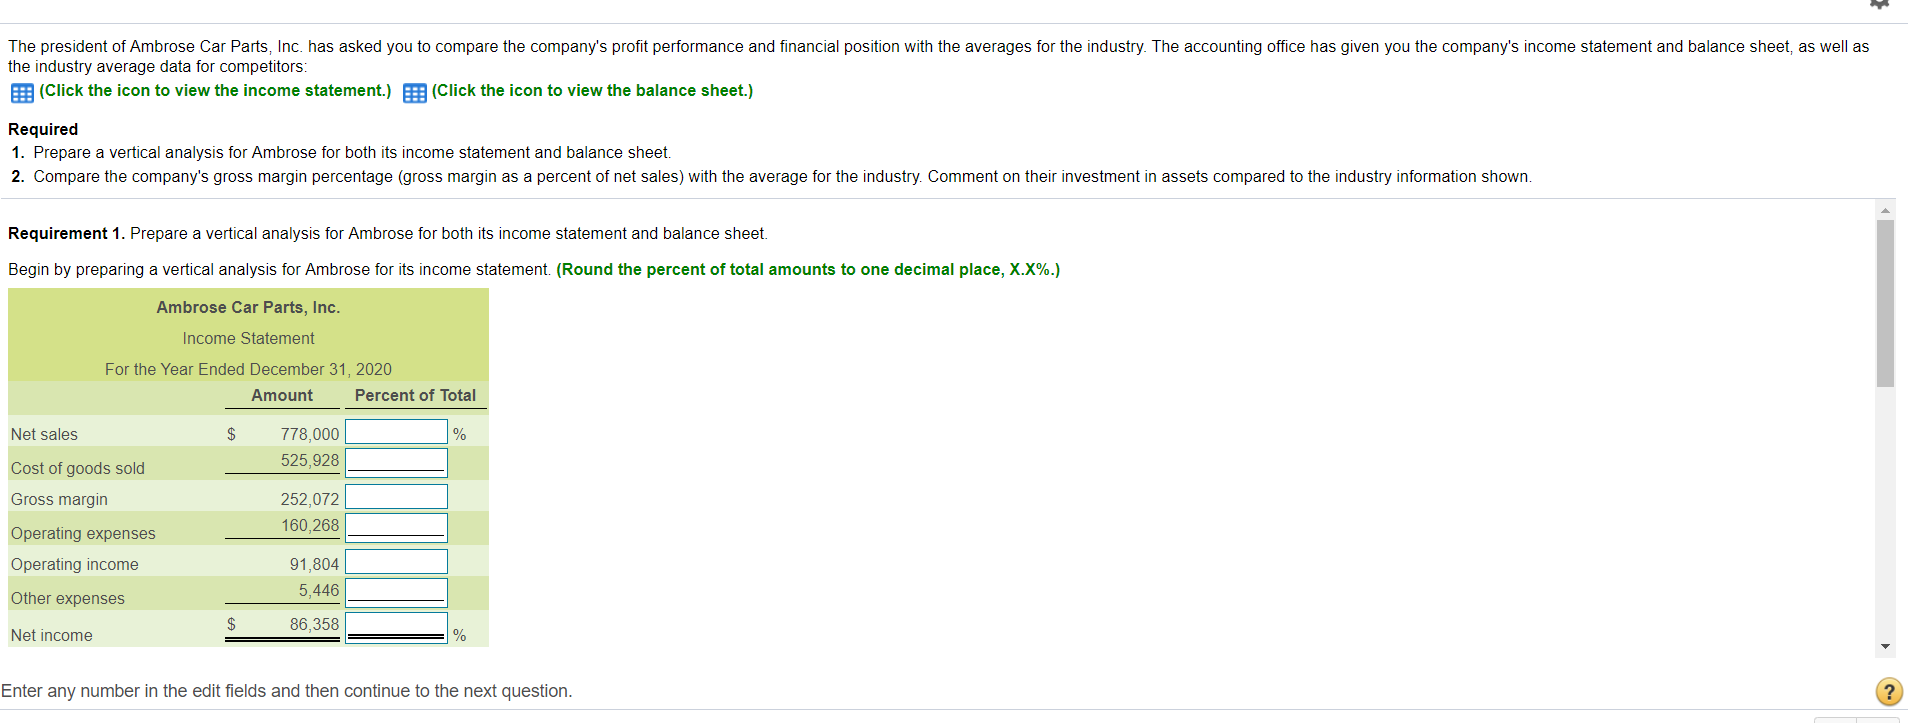This screenshot has width=1908, height=723.
Task: Select the percent field next to Net sales
Action: tap(396, 431)
